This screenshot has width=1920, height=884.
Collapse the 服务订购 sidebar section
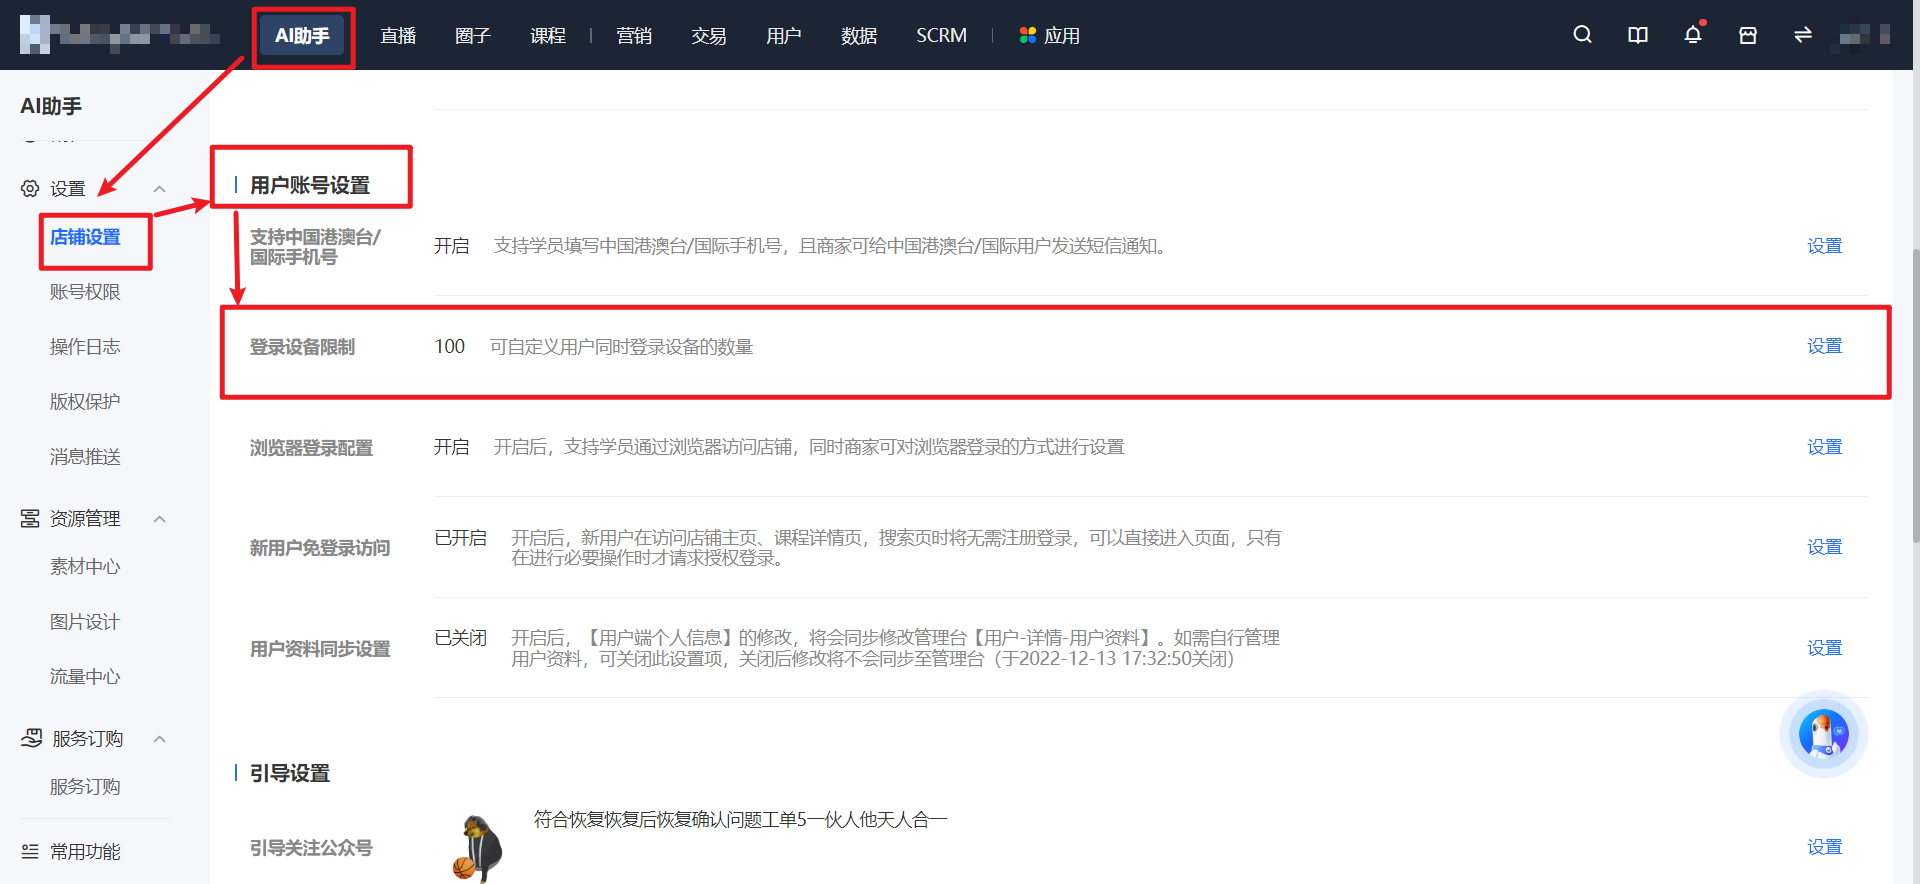click(159, 738)
